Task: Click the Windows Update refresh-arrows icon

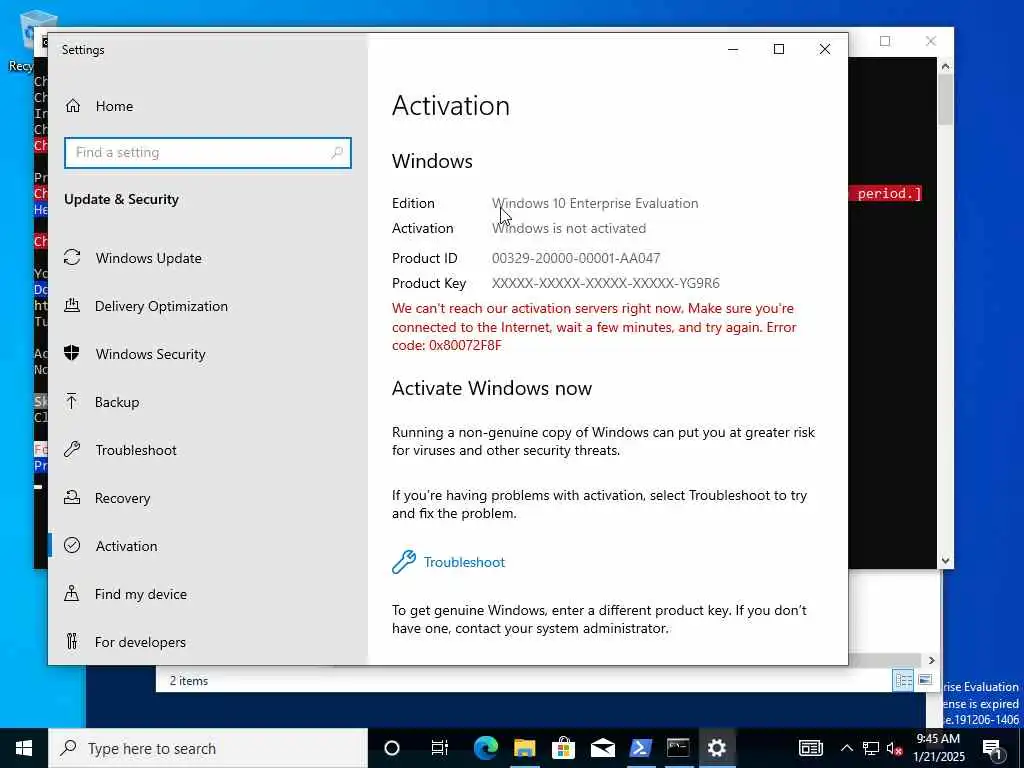Action: [72, 257]
